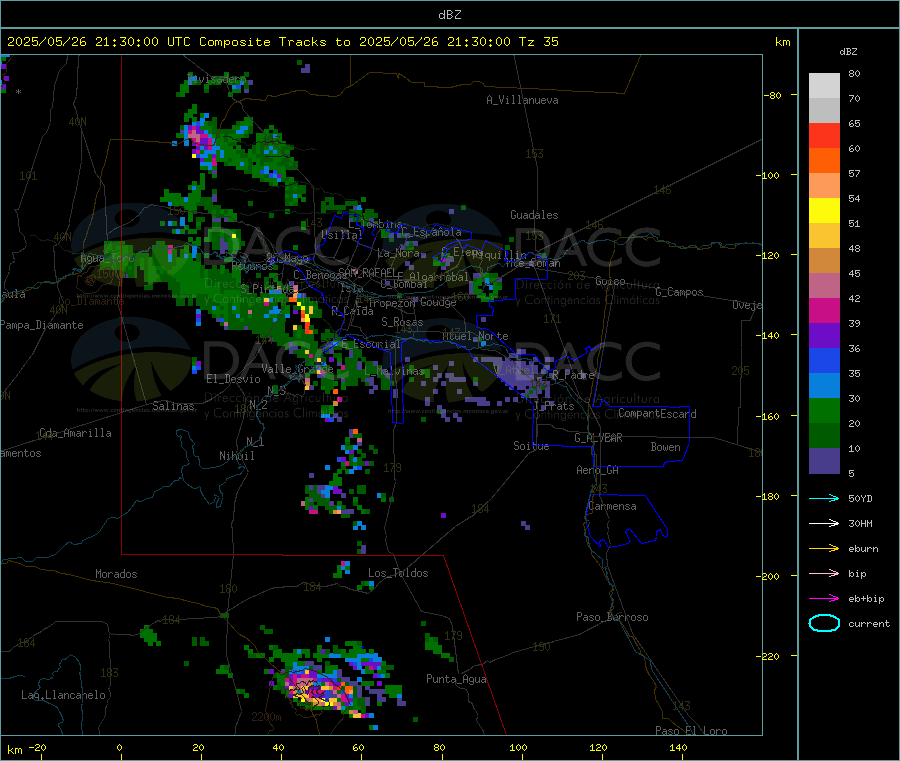Image resolution: width=900 pixels, height=761 pixels.
Task: Click the 'Carmensa' map label
Action: 612,506
